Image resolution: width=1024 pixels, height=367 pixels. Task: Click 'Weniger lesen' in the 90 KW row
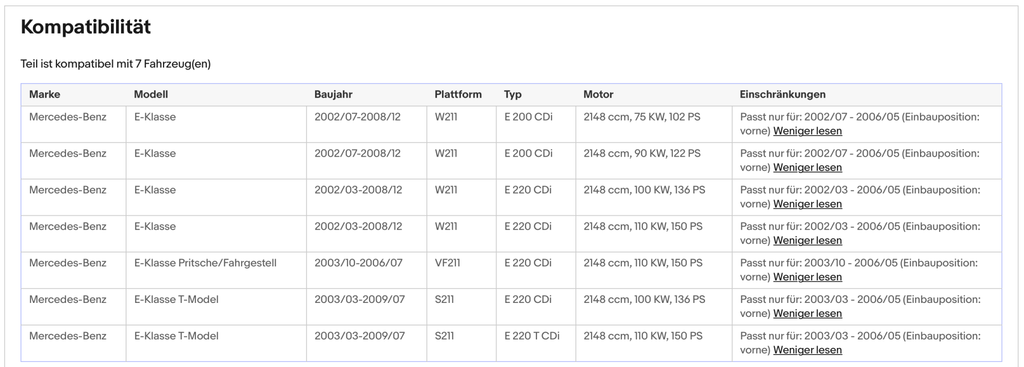807,167
